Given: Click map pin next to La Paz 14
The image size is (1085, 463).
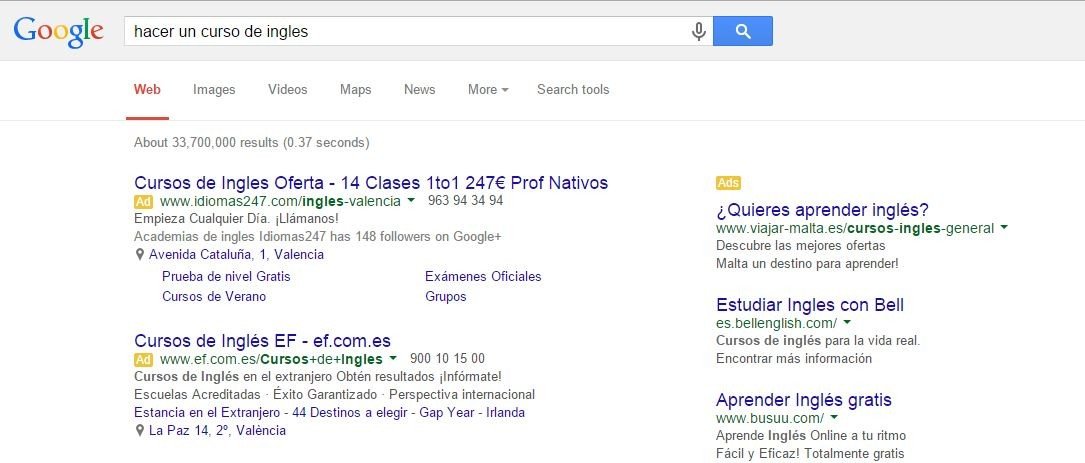Looking at the screenshot, I should tap(139, 431).
